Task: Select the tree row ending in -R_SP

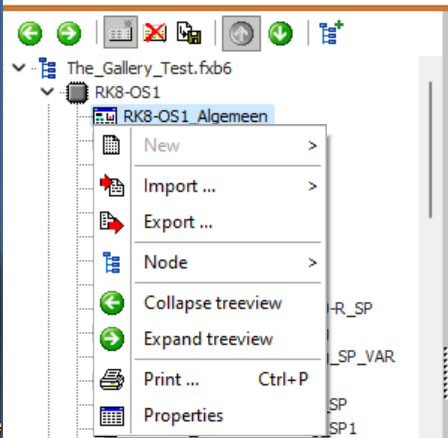Action: 350,309
